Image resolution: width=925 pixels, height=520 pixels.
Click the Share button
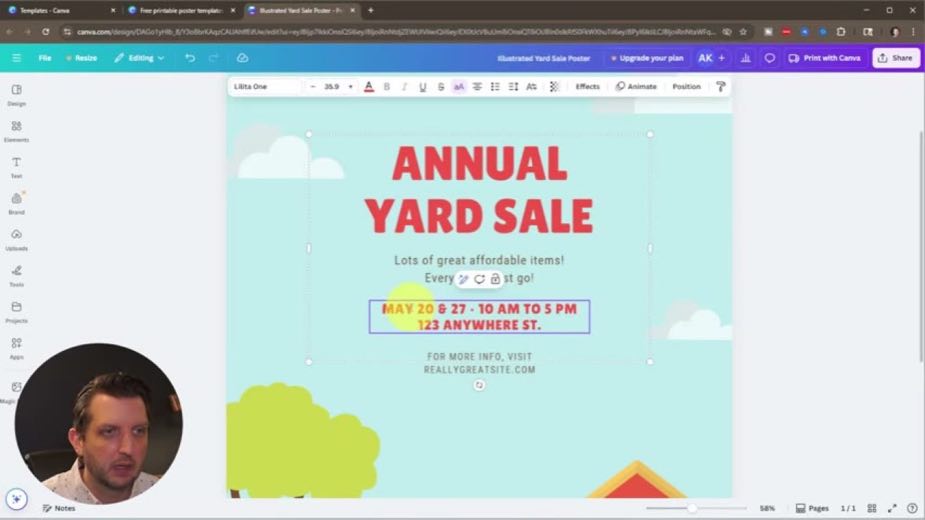coord(896,58)
